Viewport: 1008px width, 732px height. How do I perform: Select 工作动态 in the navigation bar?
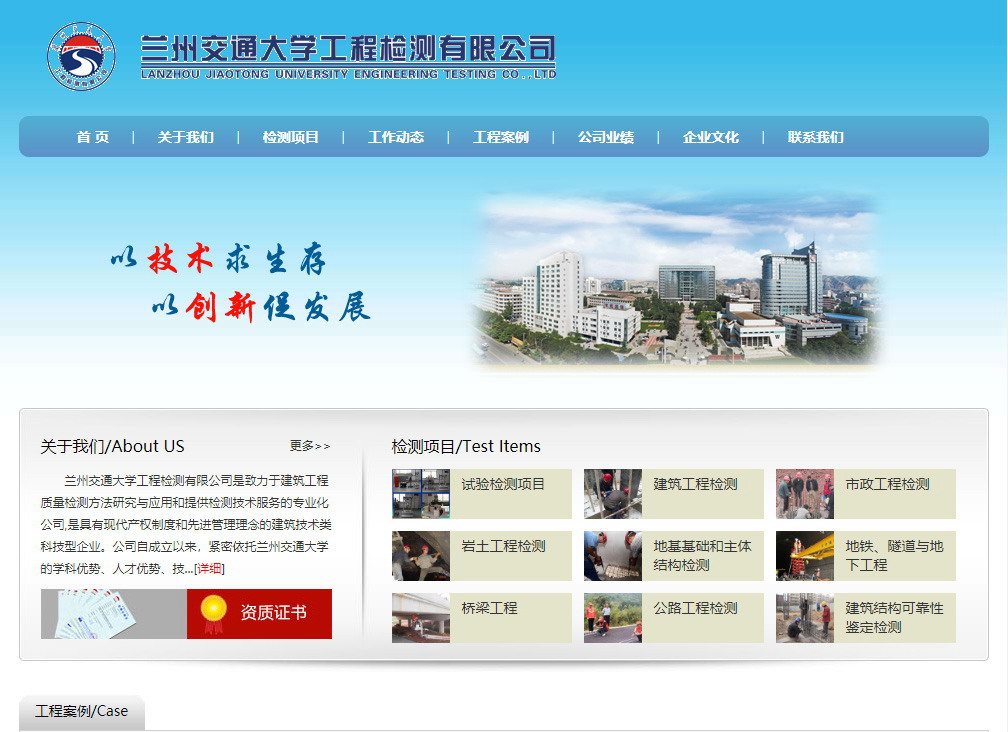pos(396,137)
